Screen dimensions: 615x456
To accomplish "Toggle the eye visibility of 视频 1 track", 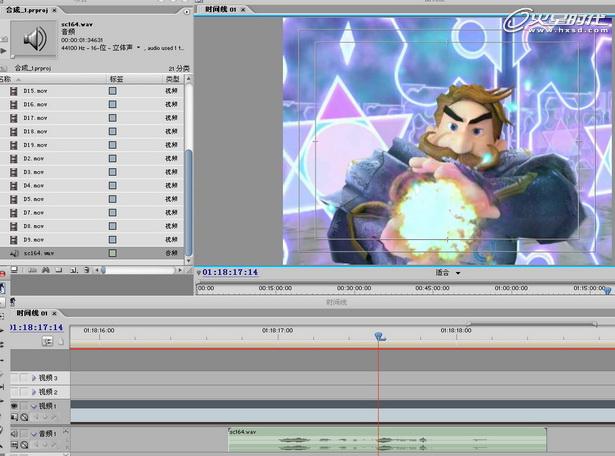I will point(14,406).
